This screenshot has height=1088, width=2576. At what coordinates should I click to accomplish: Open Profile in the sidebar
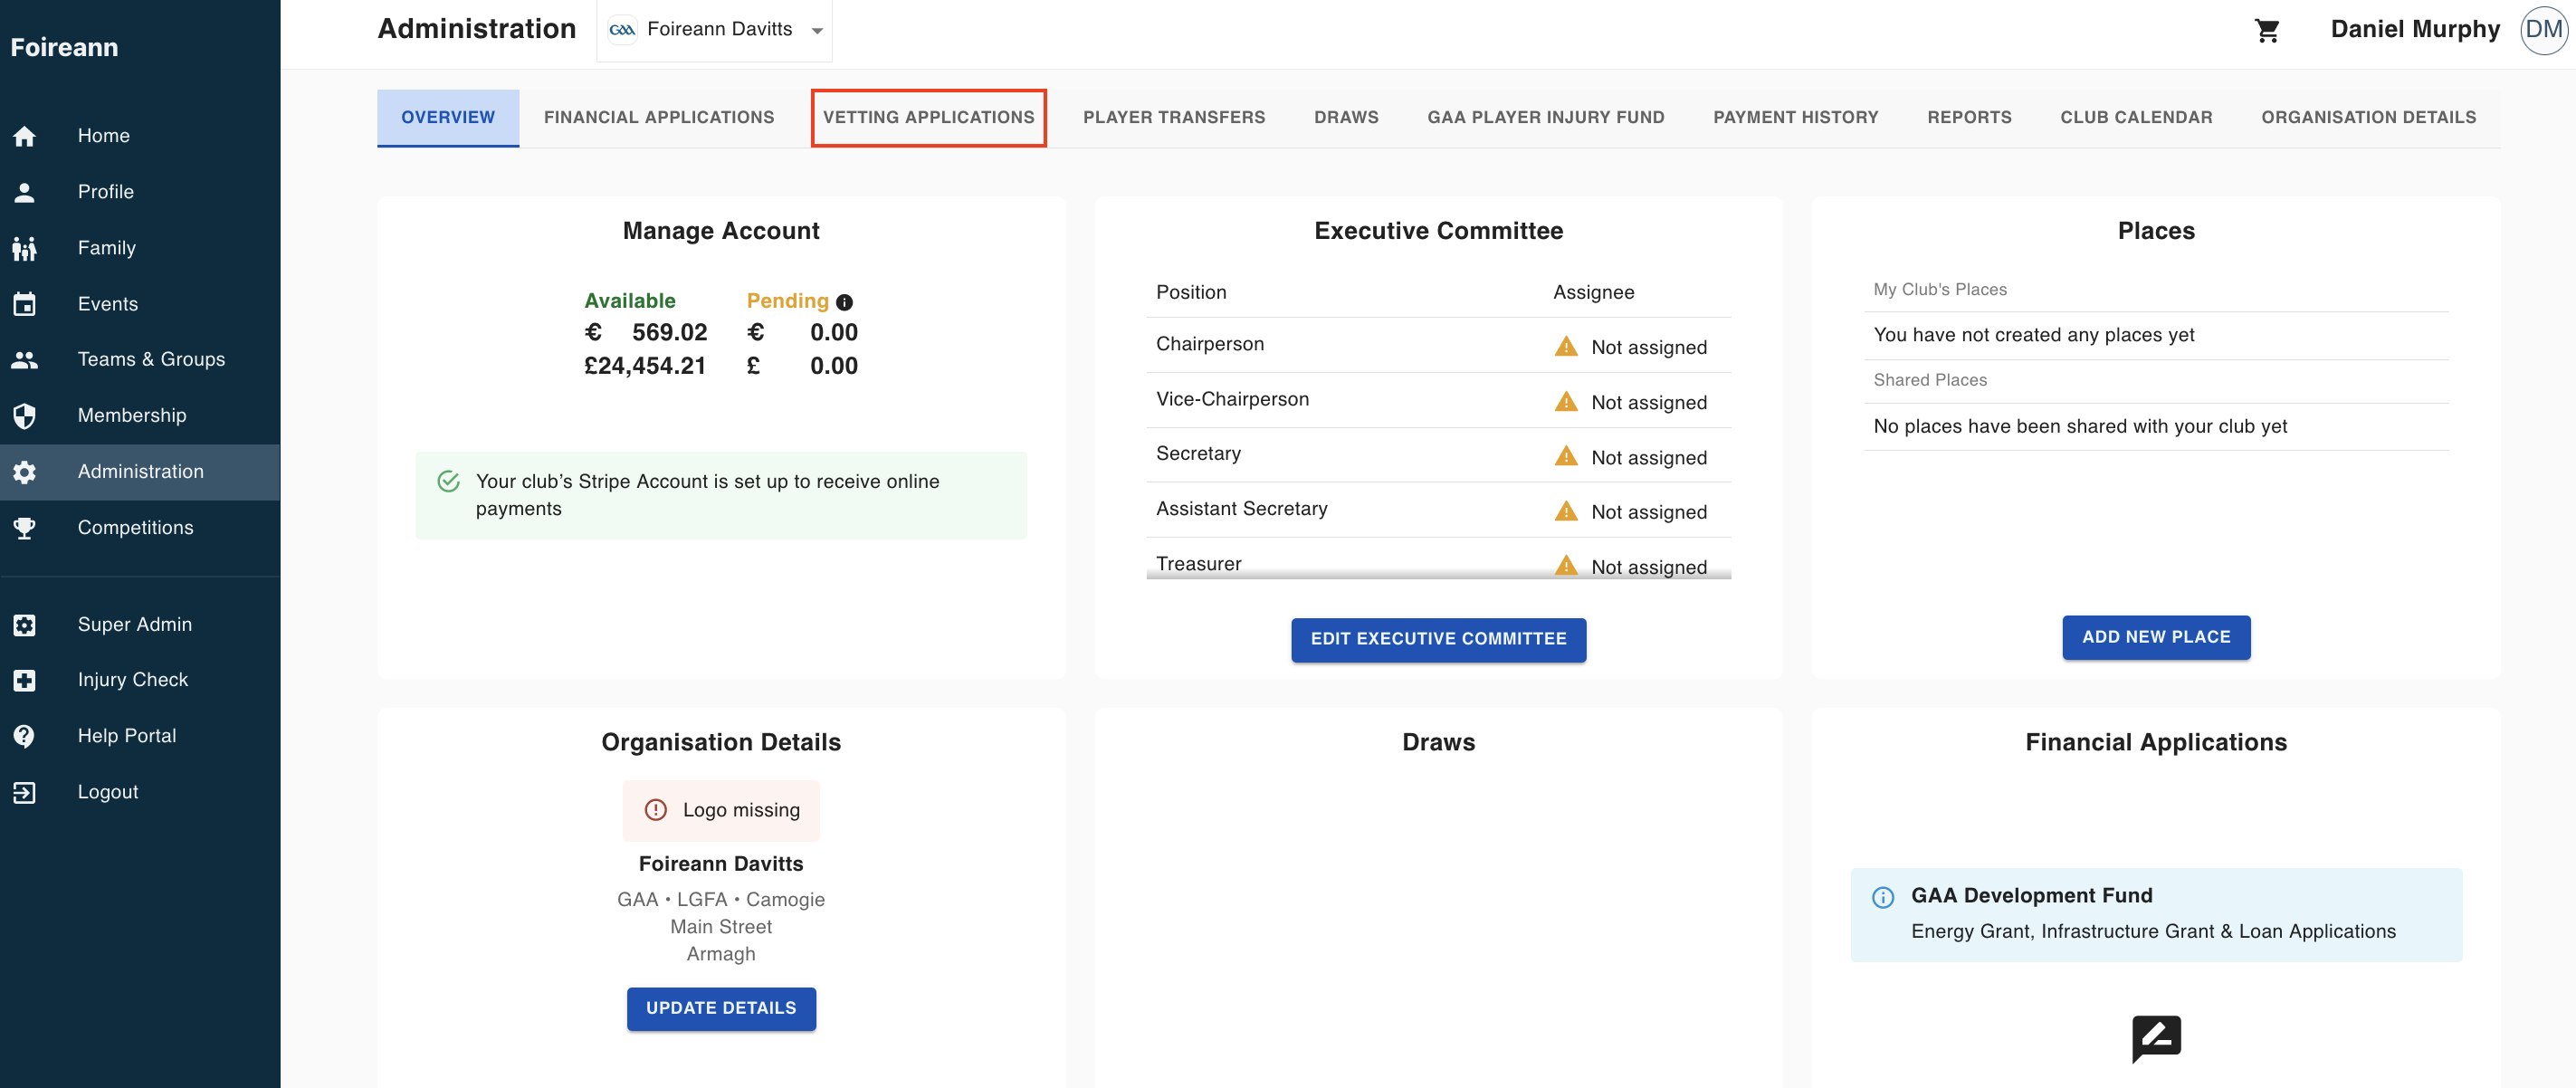click(140, 192)
